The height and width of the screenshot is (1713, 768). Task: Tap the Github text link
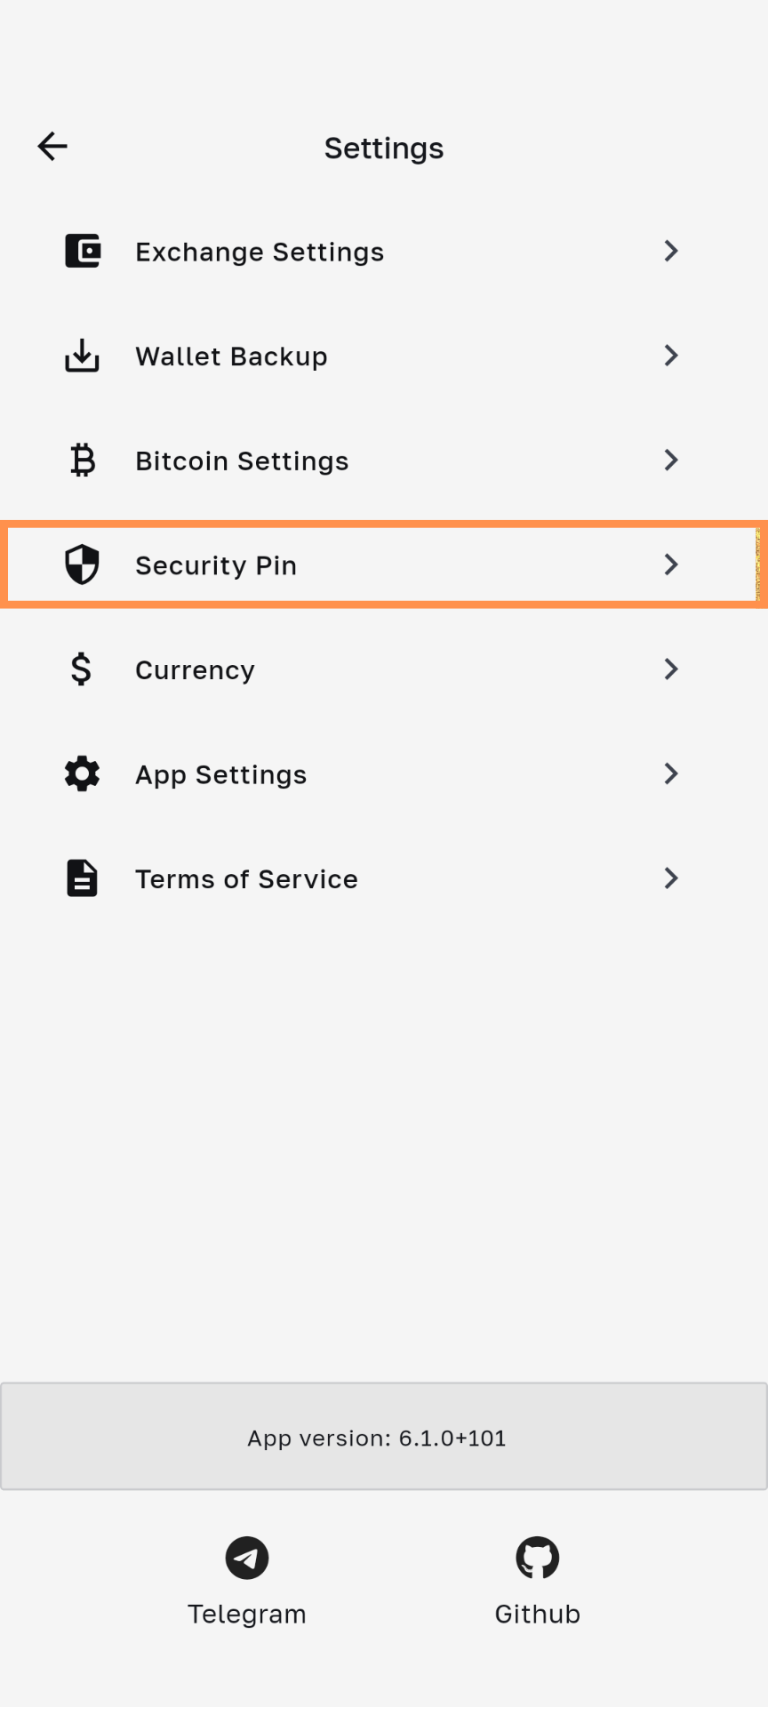pyautogui.click(x=537, y=1614)
